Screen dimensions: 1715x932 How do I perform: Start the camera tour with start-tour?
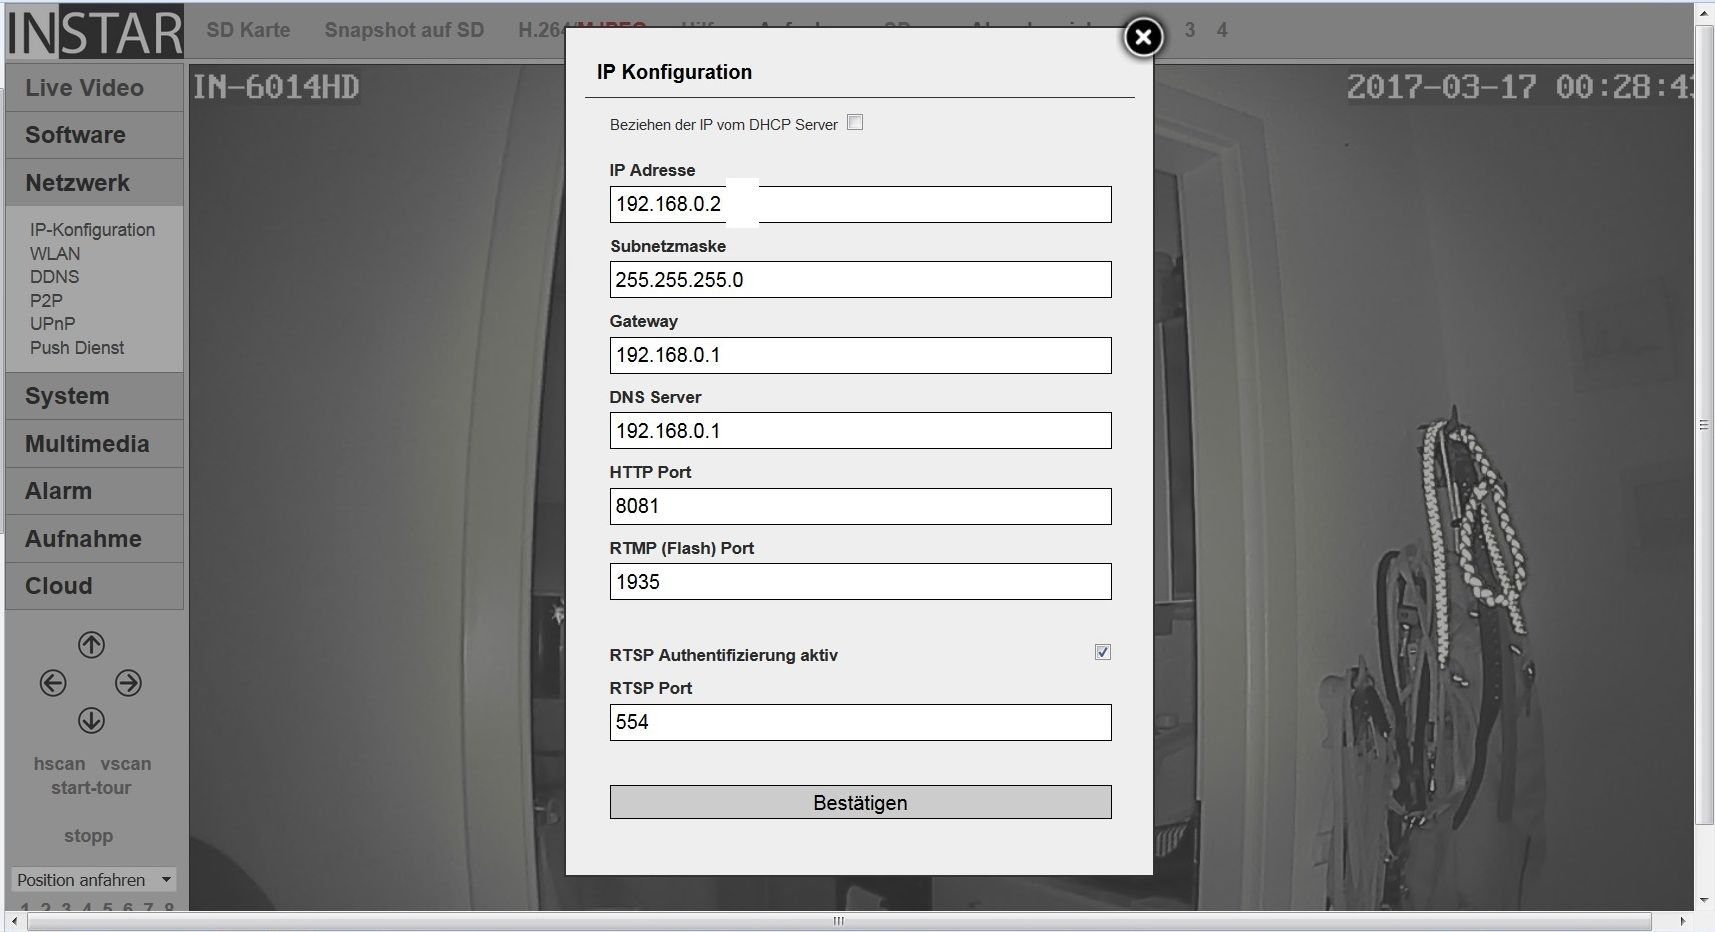[91, 788]
